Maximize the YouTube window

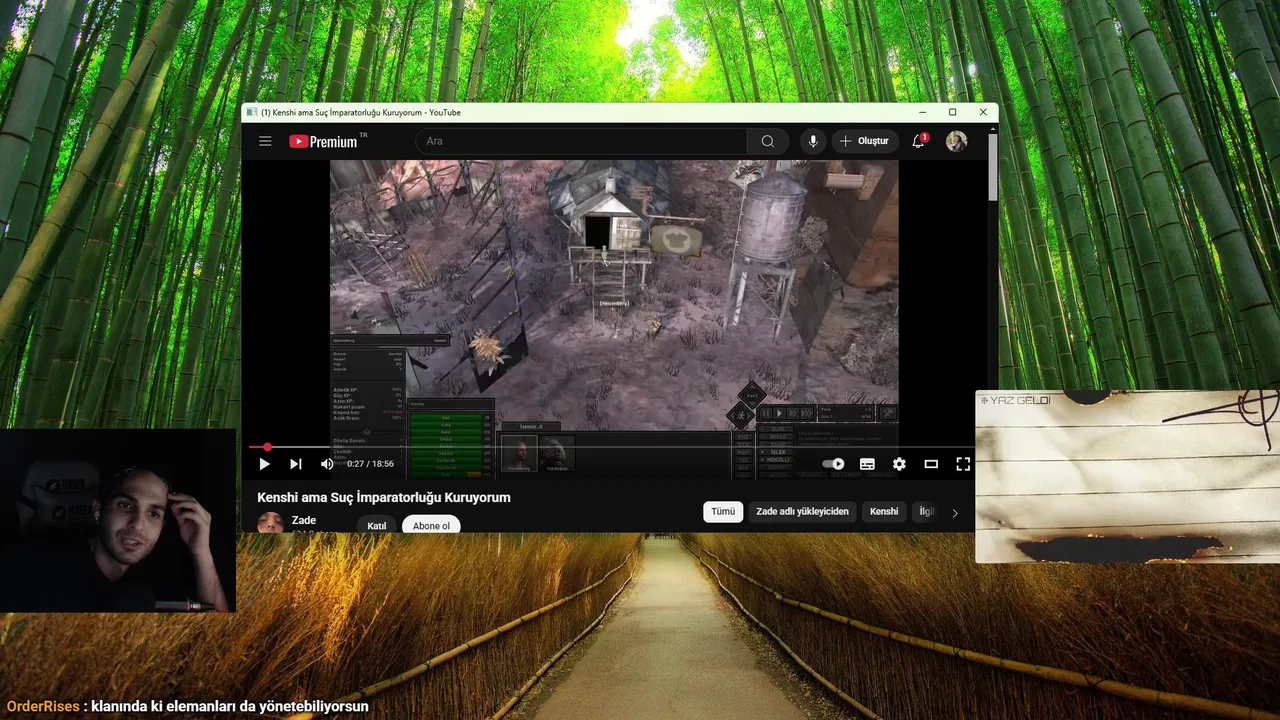coord(952,112)
